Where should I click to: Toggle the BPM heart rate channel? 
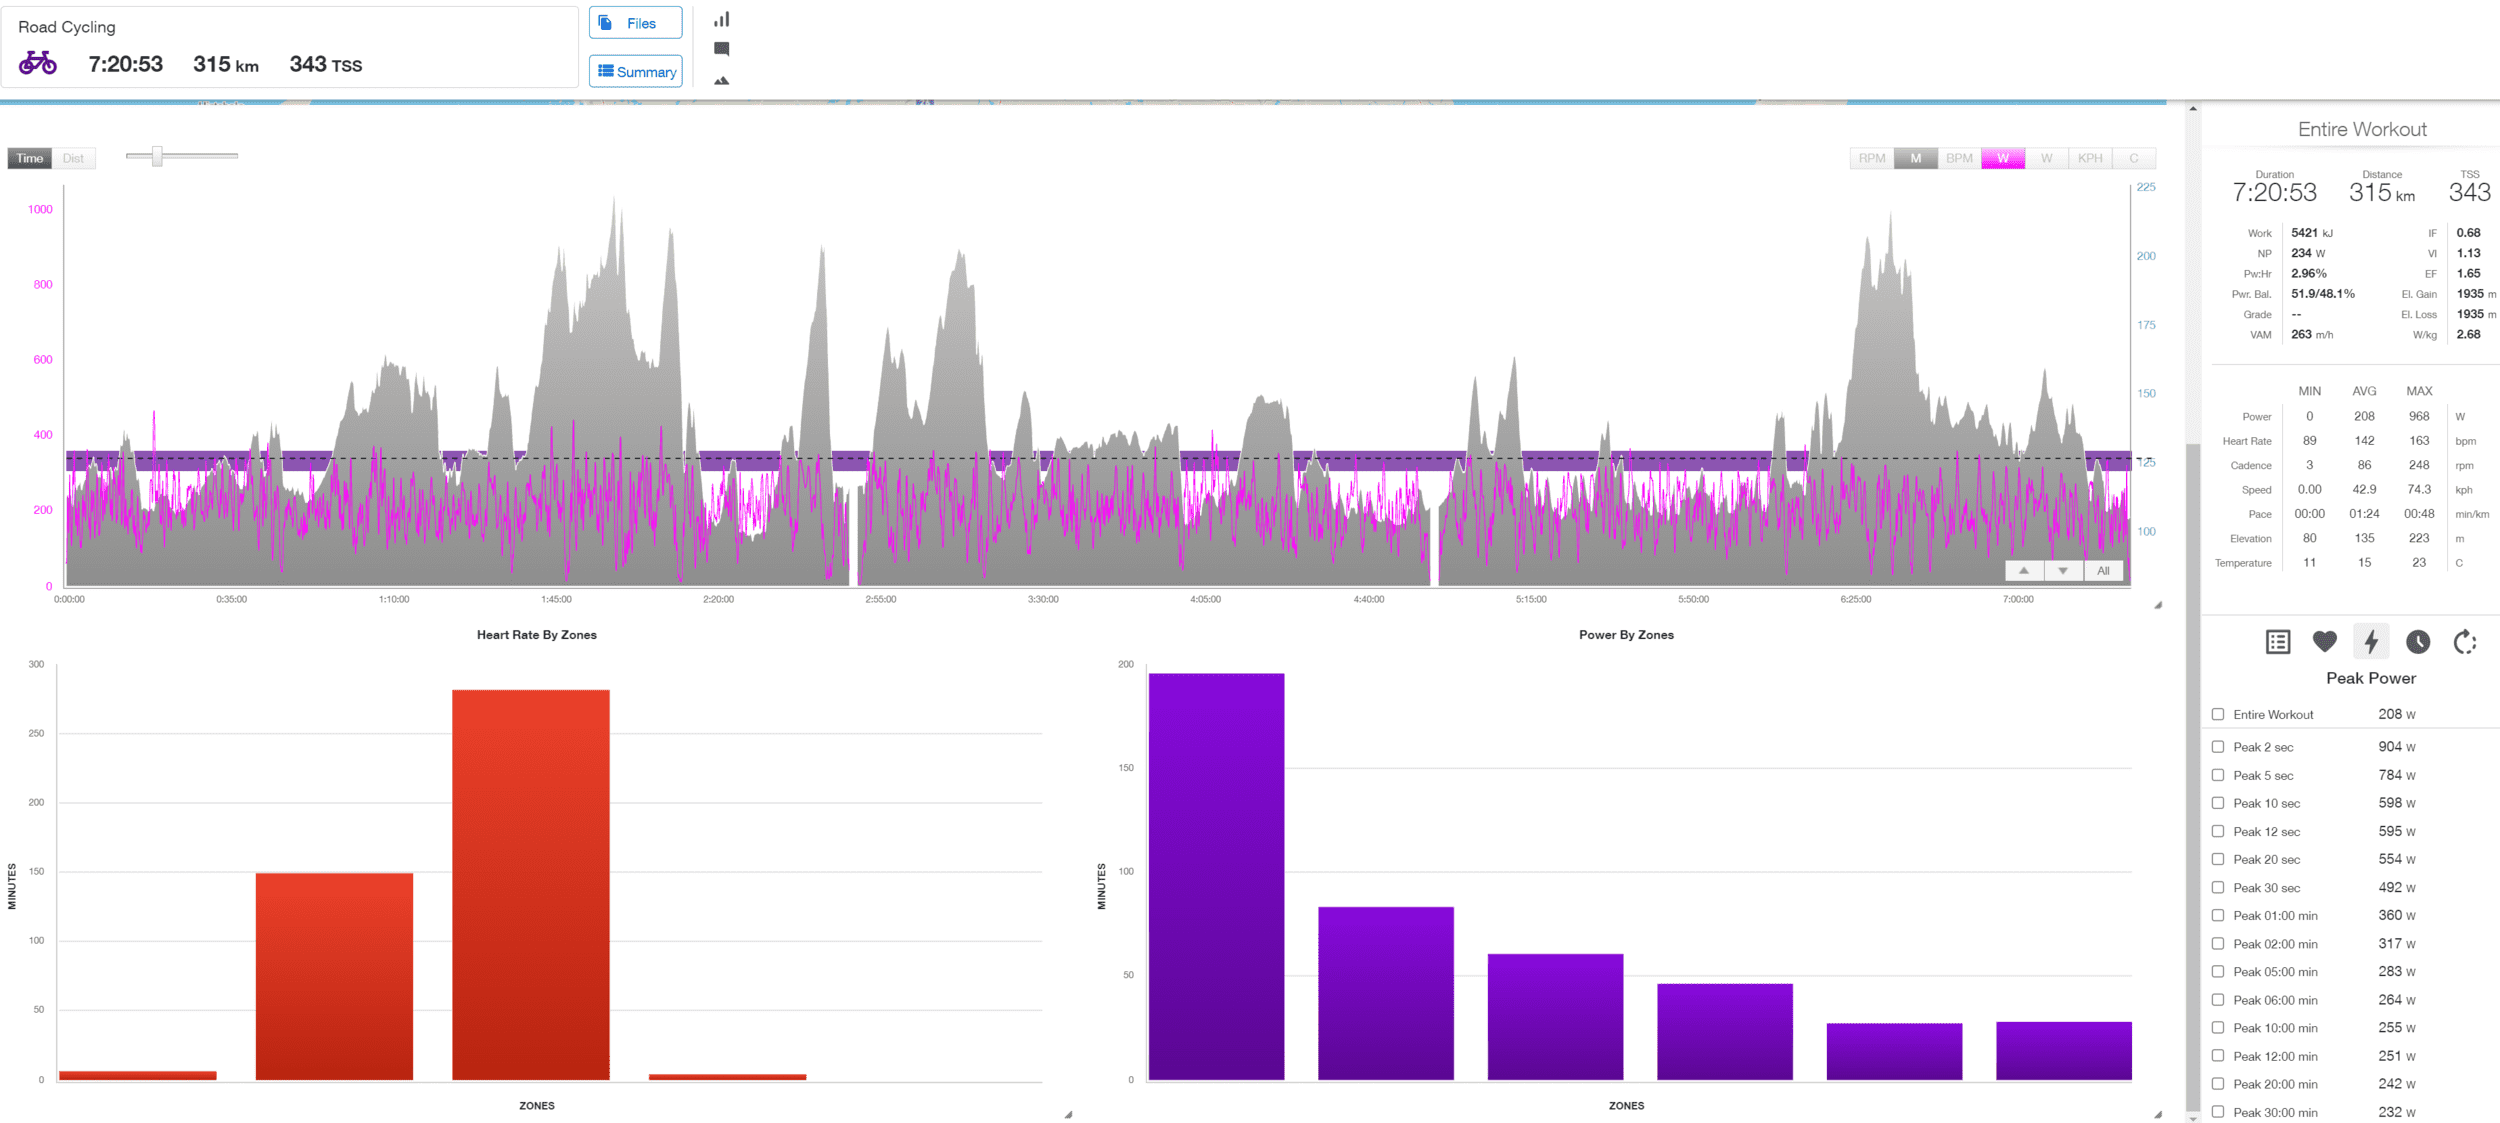pyautogui.click(x=1960, y=158)
